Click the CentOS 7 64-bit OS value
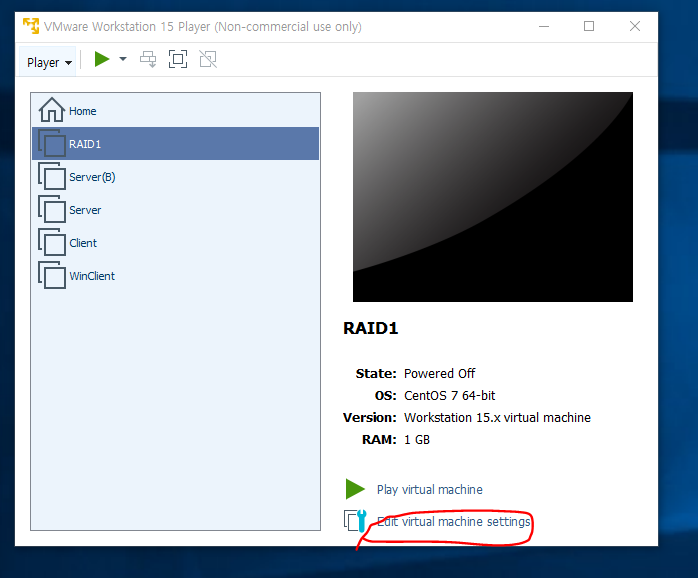This screenshot has height=578, width=698. coord(450,395)
